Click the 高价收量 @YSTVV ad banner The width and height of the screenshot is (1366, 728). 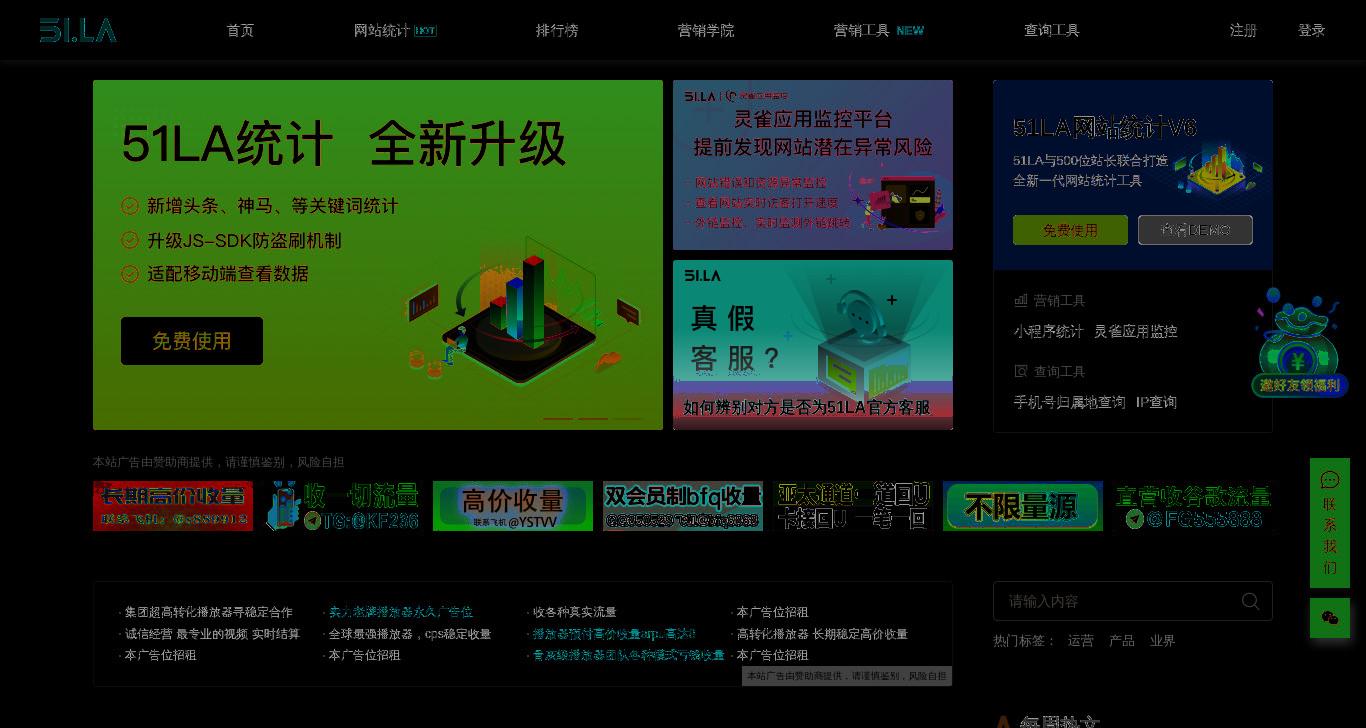click(x=513, y=506)
